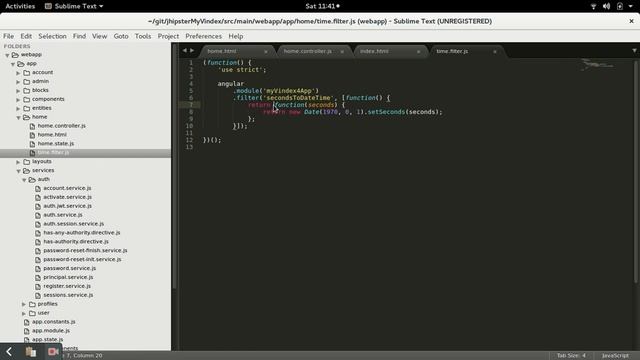
Task: Expand the user folder
Action: tap(24, 313)
